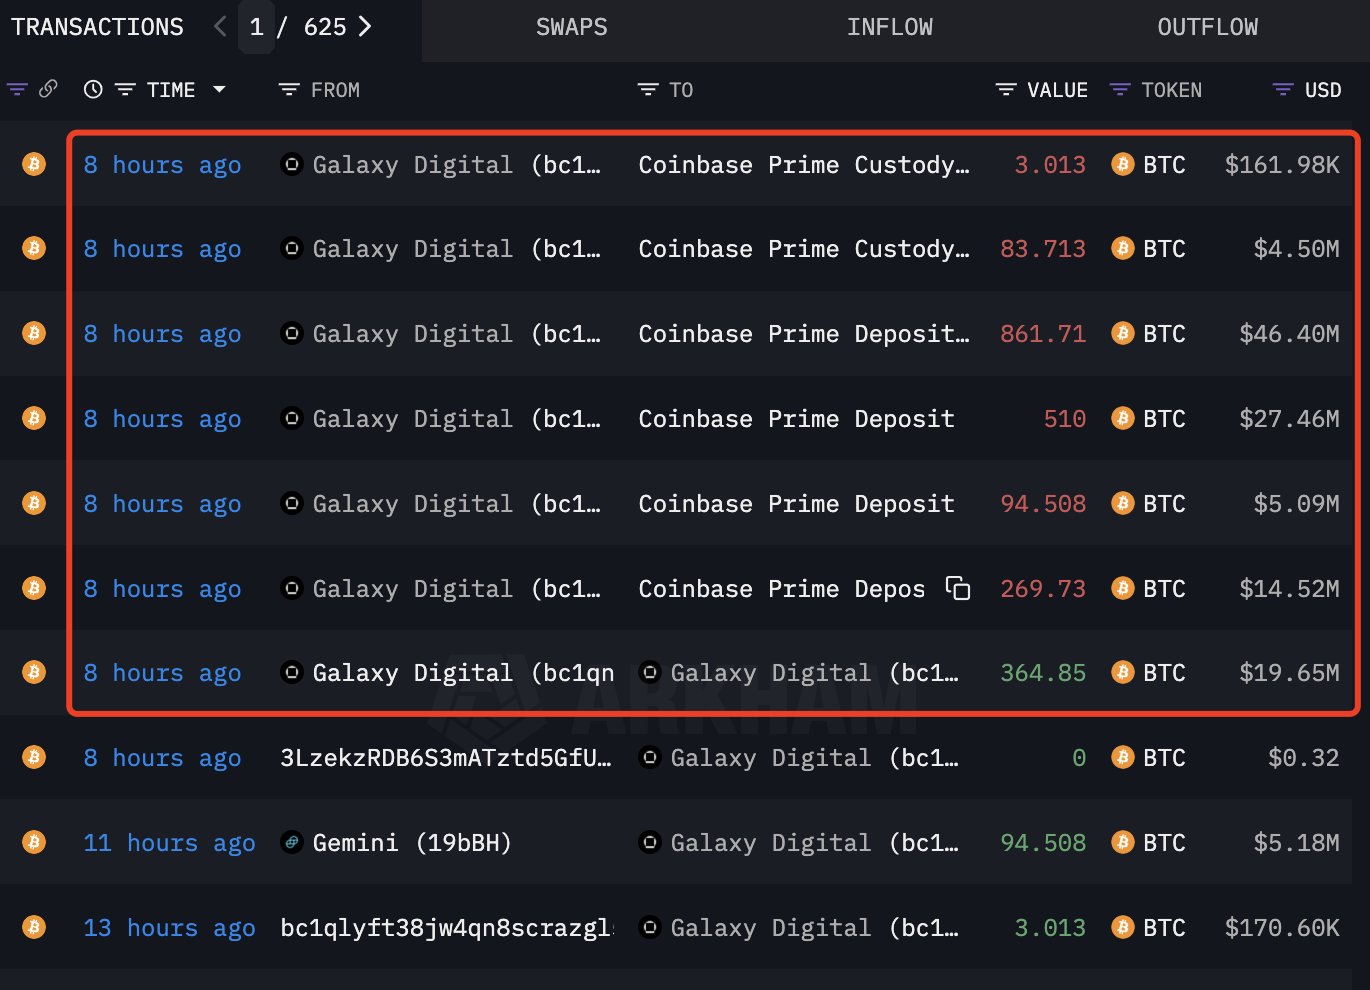Click the clock icon beside TIME
The width and height of the screenshot is (1370, 990).
(x=93, y=89)
